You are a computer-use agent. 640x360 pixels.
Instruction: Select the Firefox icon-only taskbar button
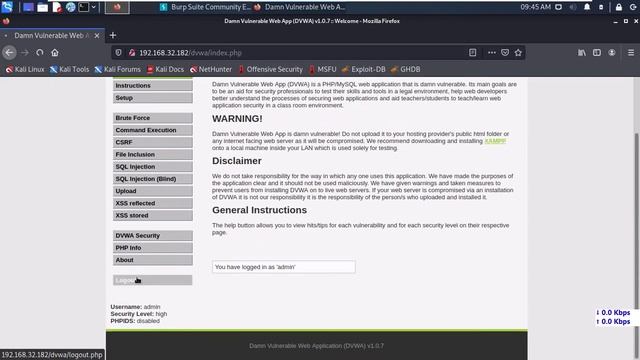pyautogui.click(x=117, y=7)
